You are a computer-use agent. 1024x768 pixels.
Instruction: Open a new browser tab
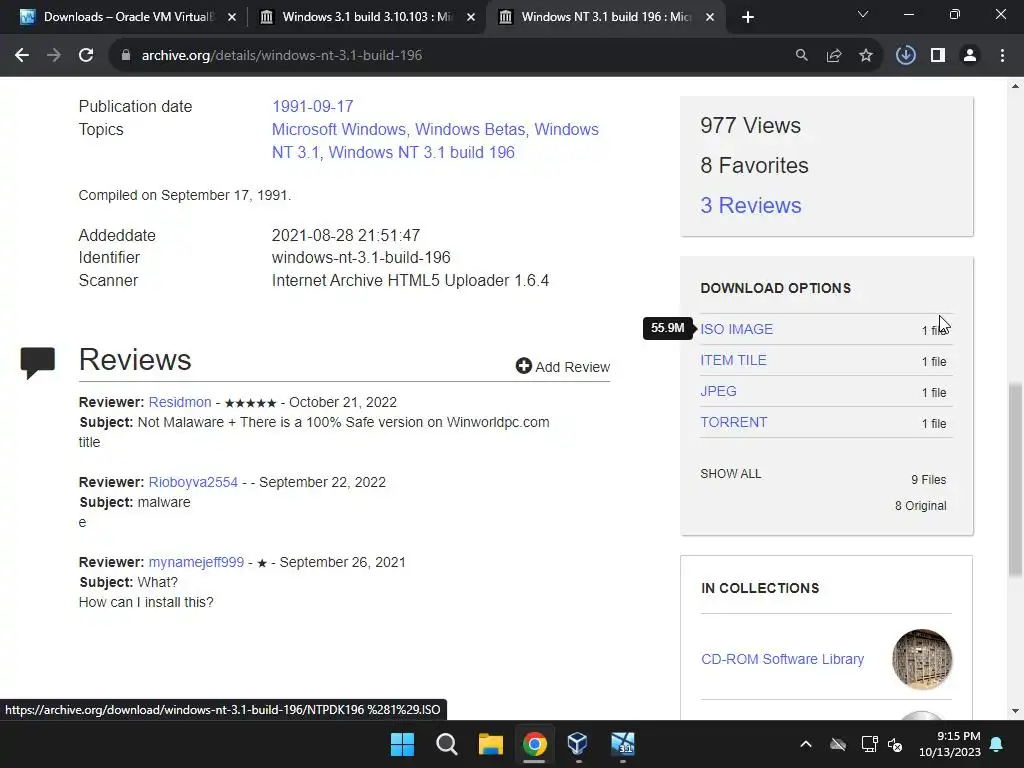pos(748,17)
